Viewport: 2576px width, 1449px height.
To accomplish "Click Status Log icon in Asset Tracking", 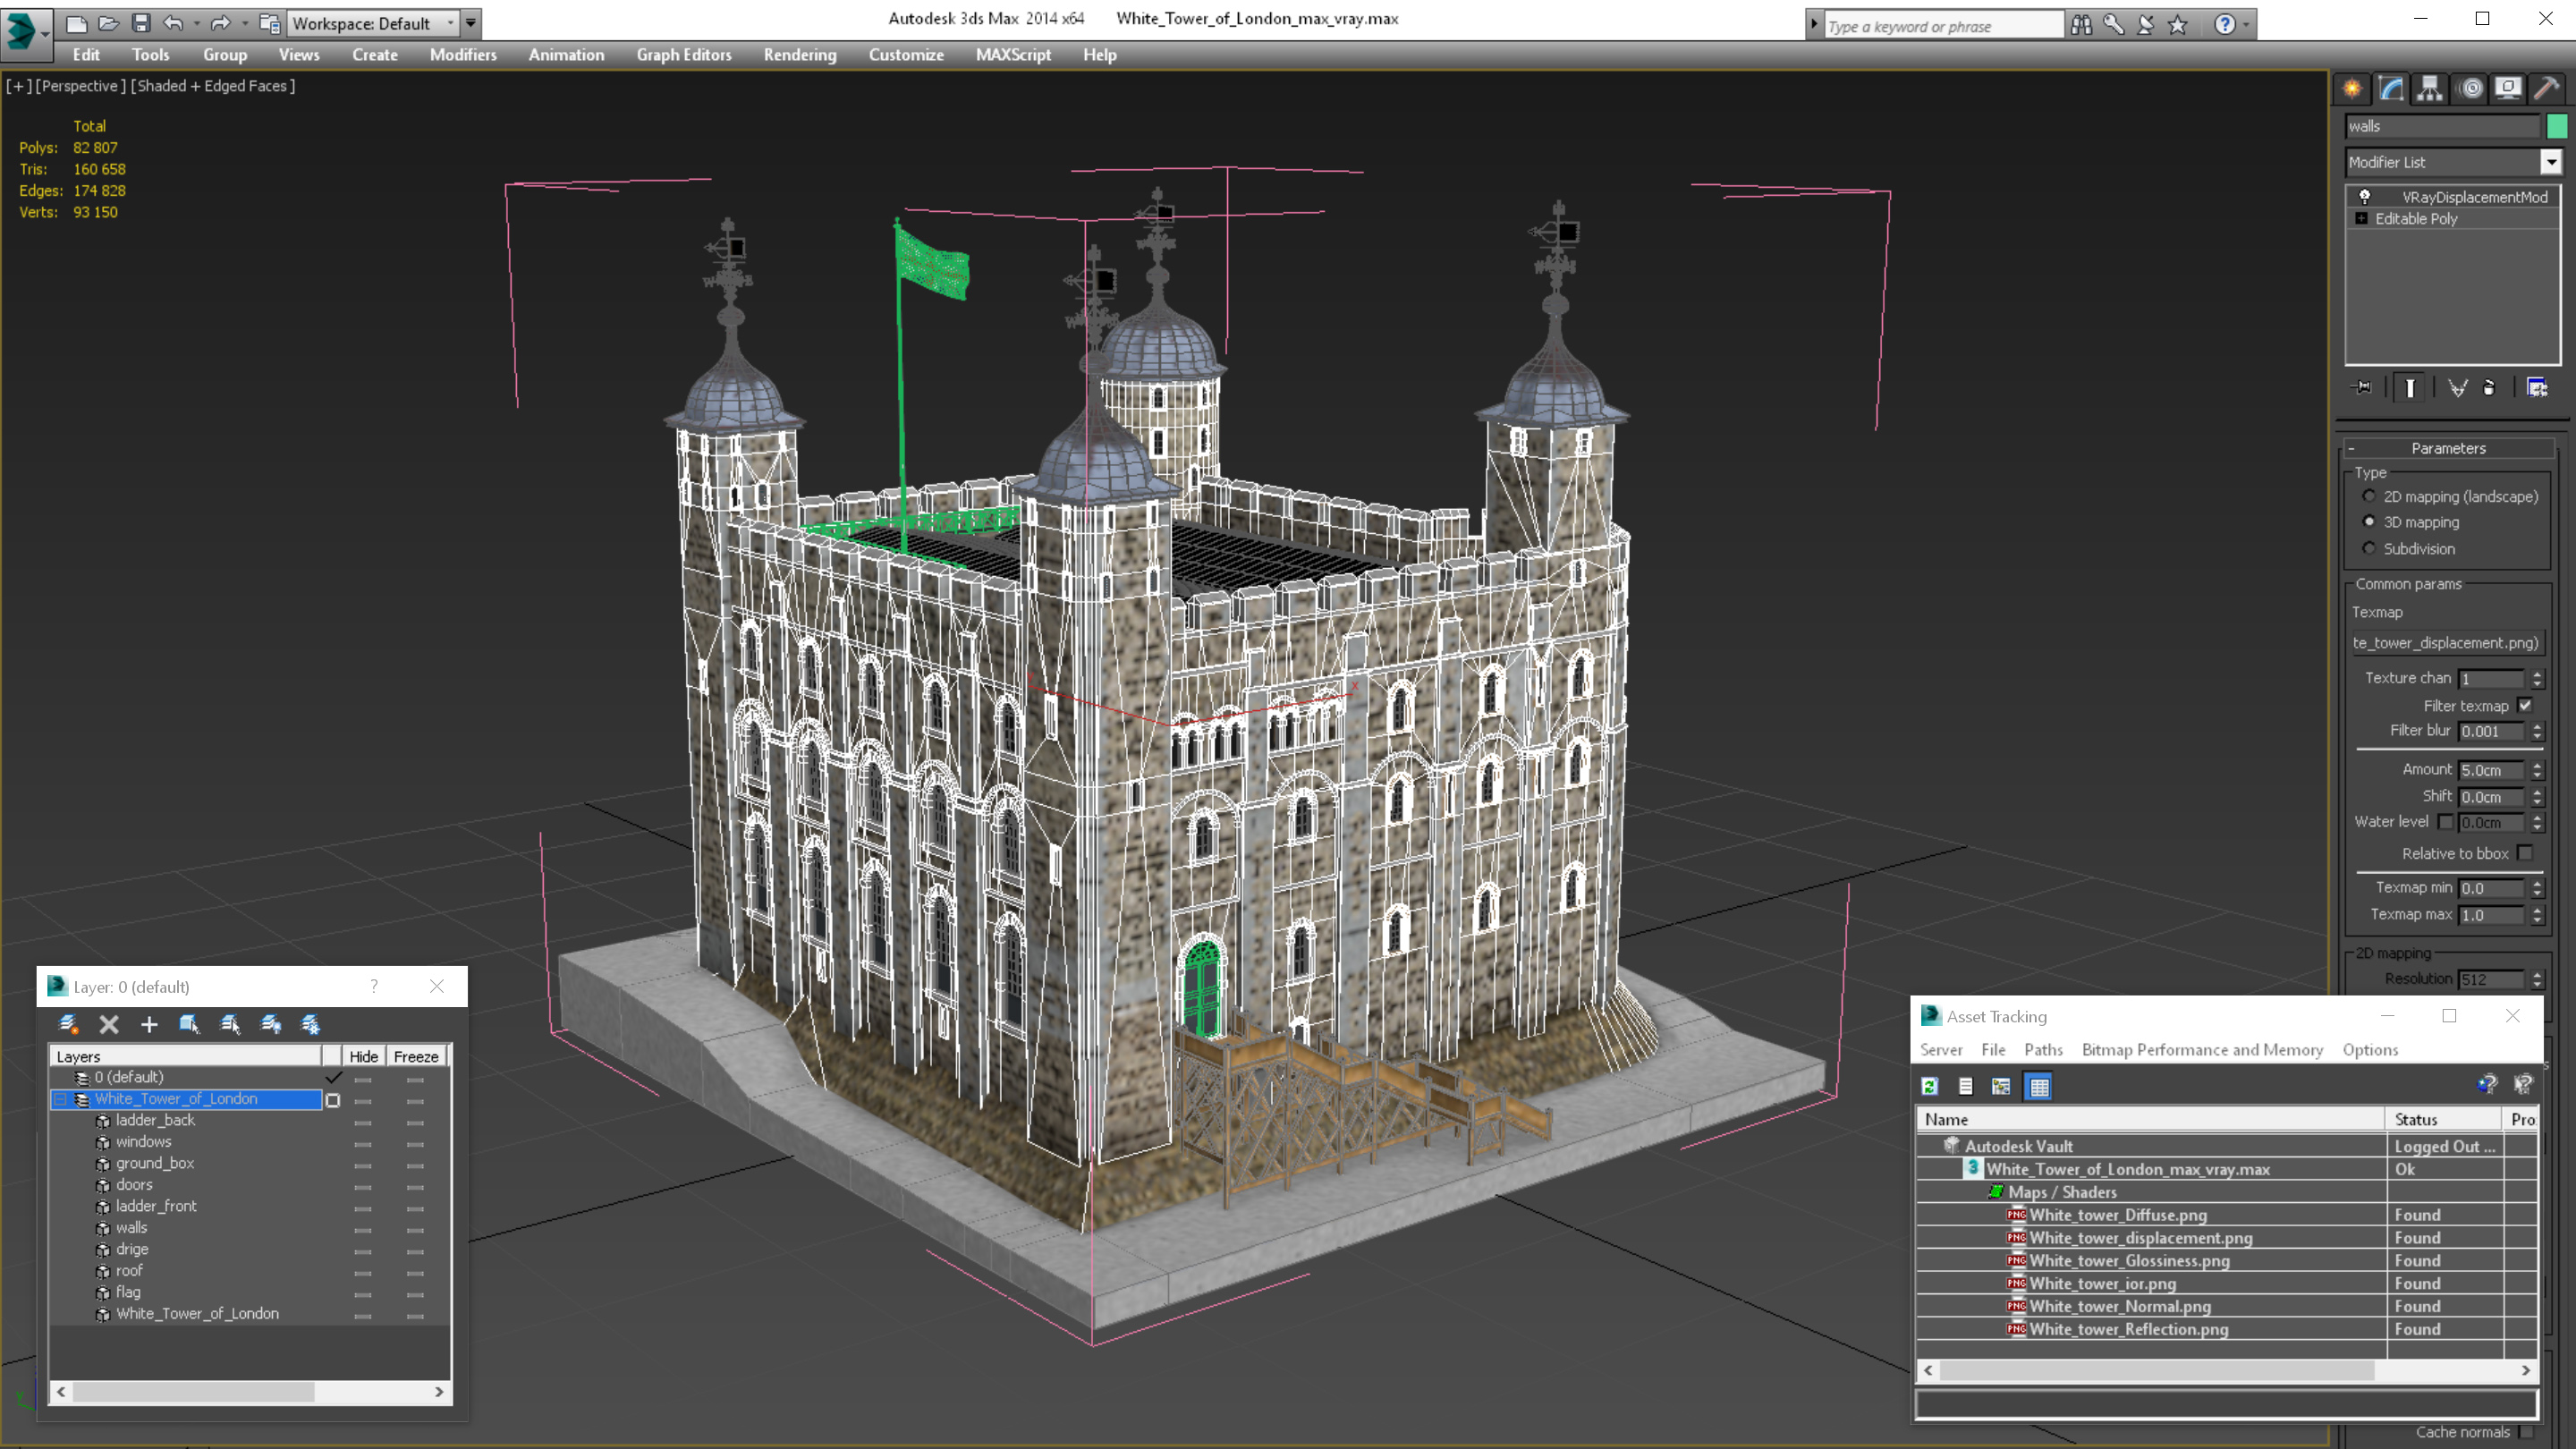I will 1966,1086.
